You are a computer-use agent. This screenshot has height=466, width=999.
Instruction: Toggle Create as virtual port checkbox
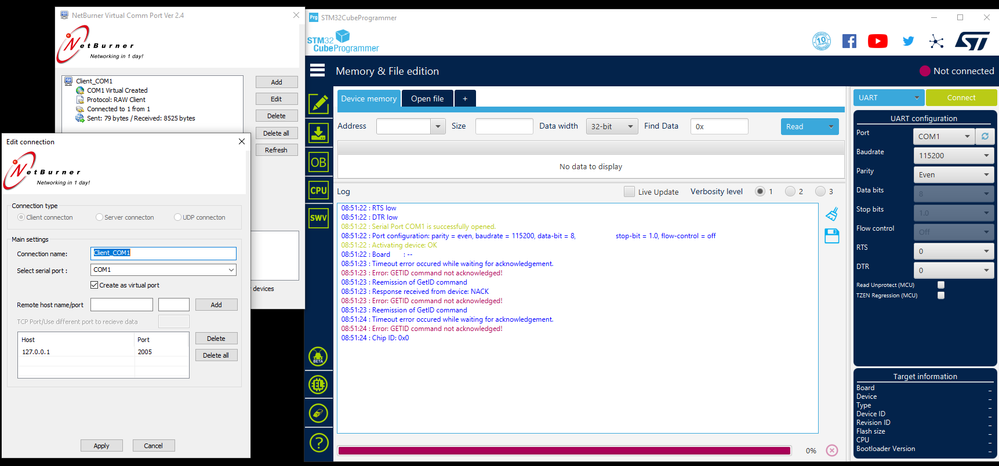click(x=95, y=285)
